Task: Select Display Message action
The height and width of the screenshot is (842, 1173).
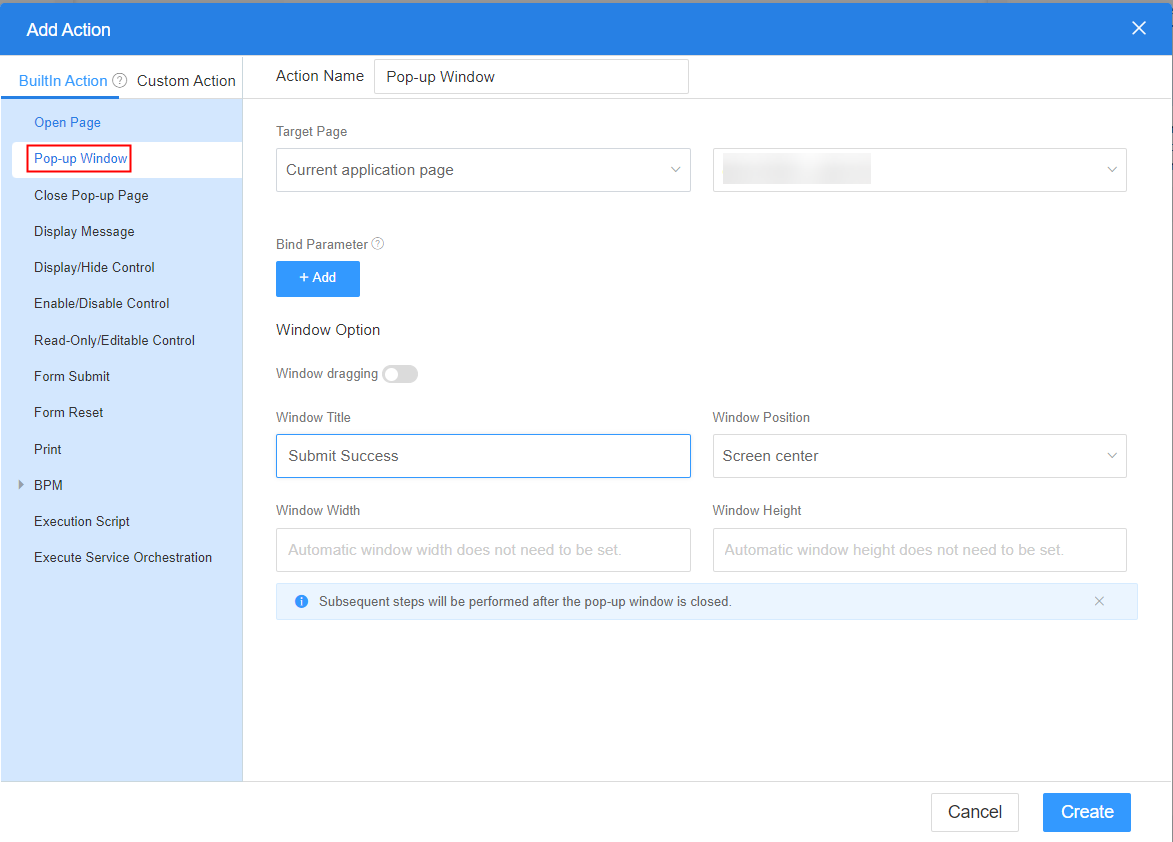Action: click(85, 232)
